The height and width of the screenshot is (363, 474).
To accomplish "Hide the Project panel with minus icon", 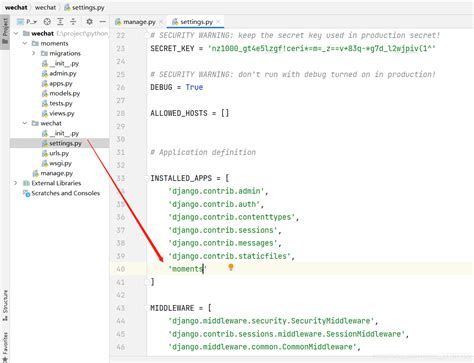I will 103,22.
